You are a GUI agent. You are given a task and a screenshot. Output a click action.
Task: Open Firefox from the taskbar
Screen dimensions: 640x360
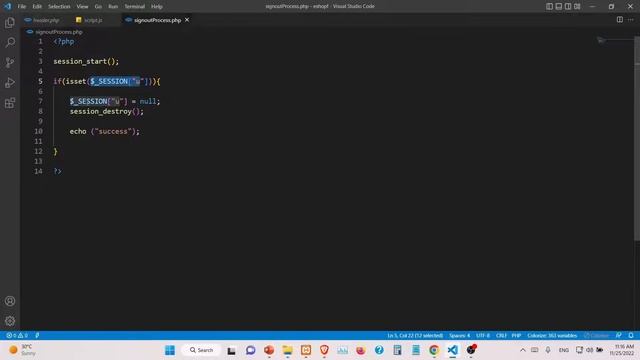(x=361, y=350)
